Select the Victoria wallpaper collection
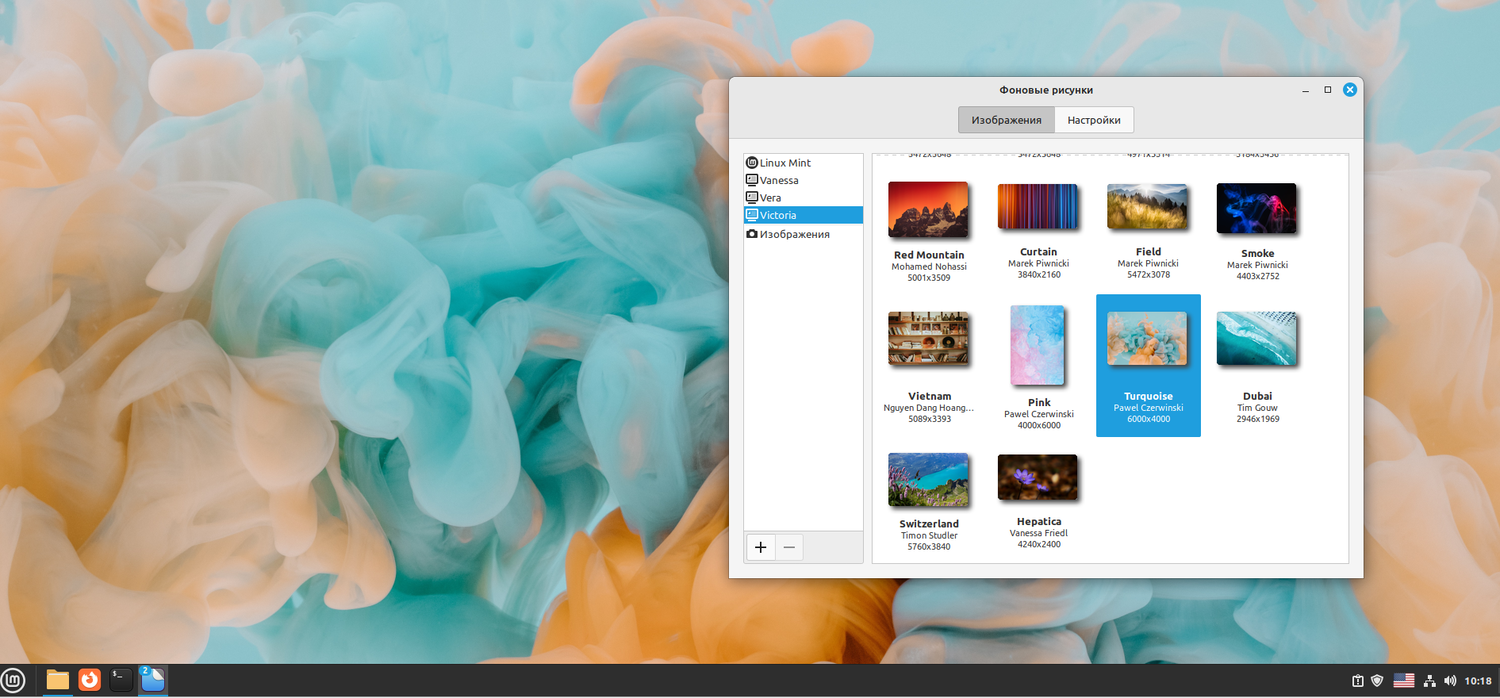This screenshot has width=1500, height=698. 803,215
